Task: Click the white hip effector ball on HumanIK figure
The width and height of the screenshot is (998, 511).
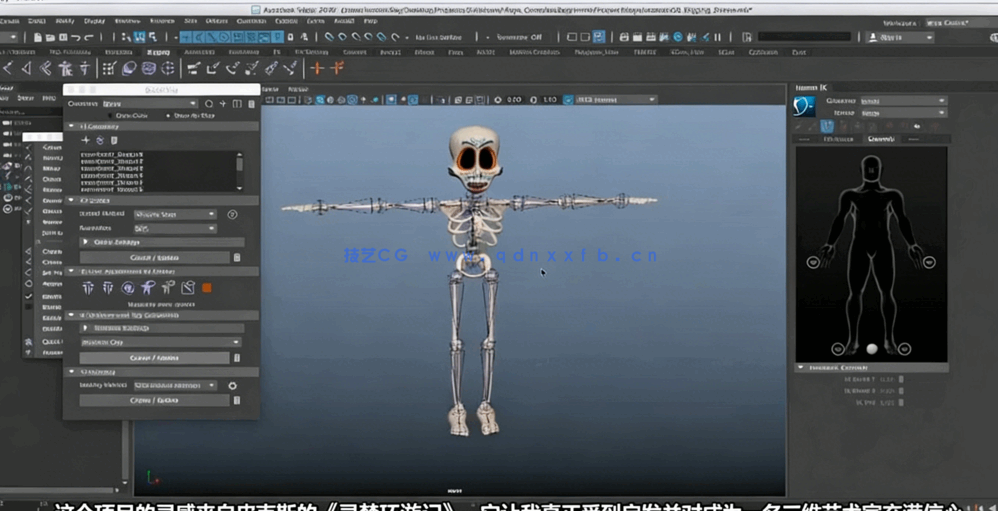Action: [870, 348]
